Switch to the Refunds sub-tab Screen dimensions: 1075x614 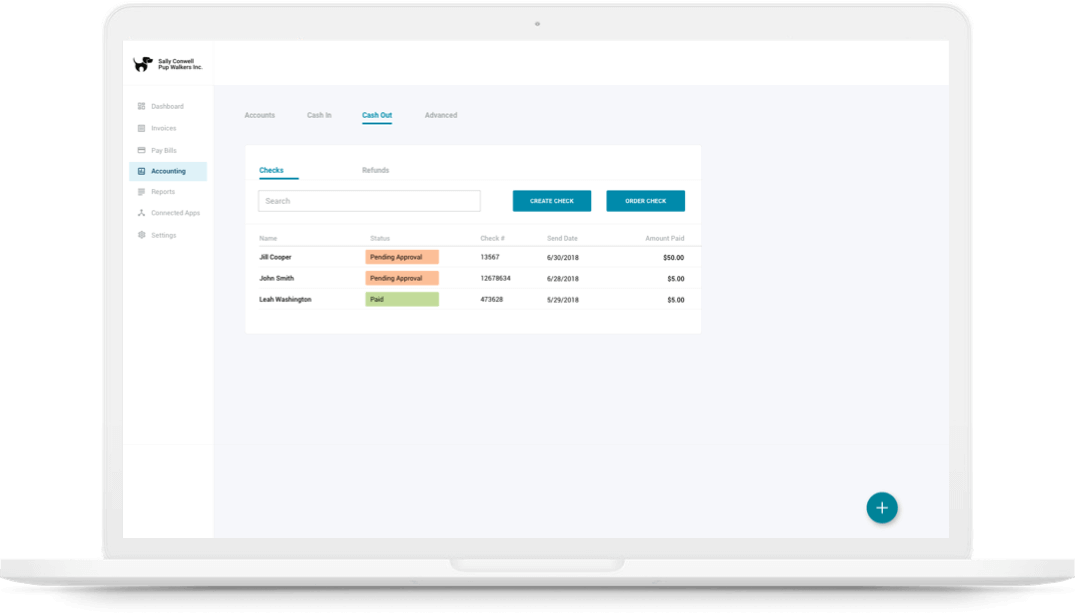pos(375,171)
